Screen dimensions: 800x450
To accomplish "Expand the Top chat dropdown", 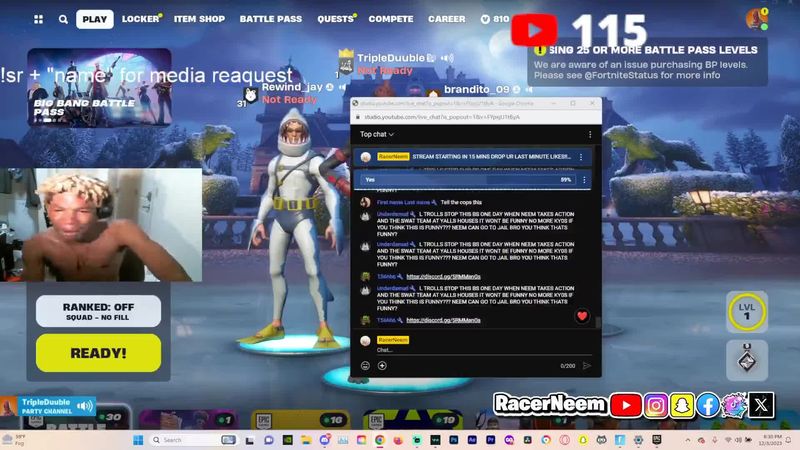I will (377, 134).
